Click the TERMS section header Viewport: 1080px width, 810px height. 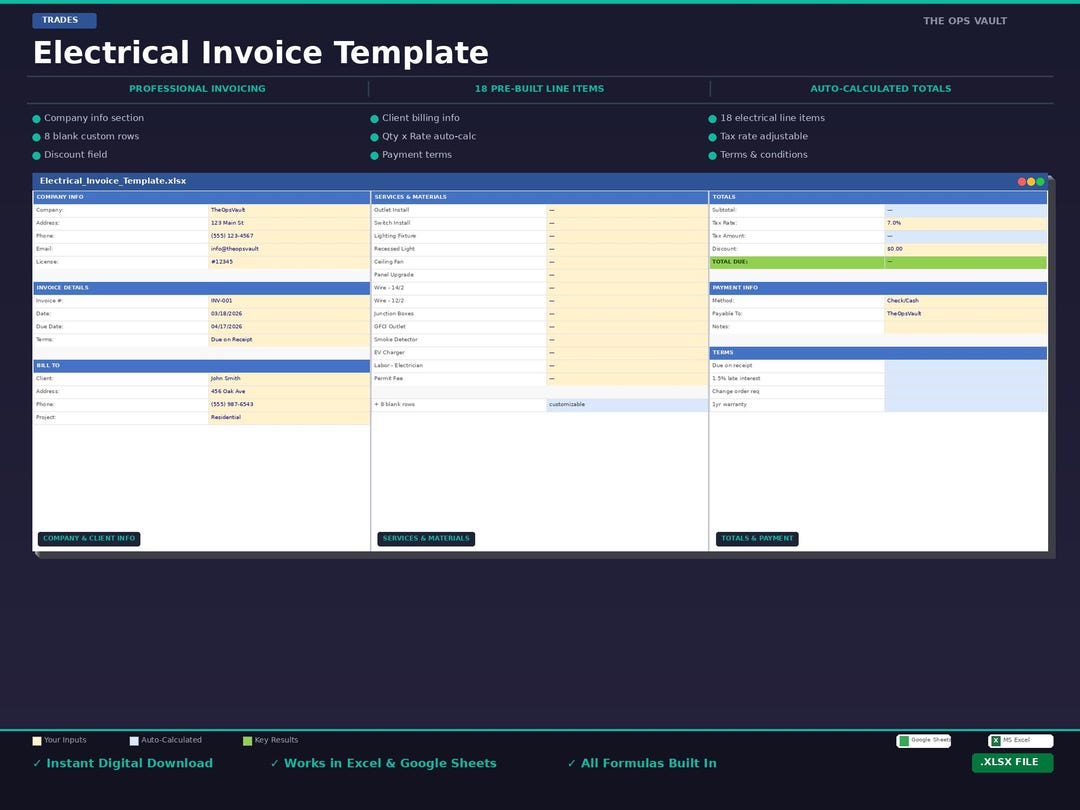point(878,353)
